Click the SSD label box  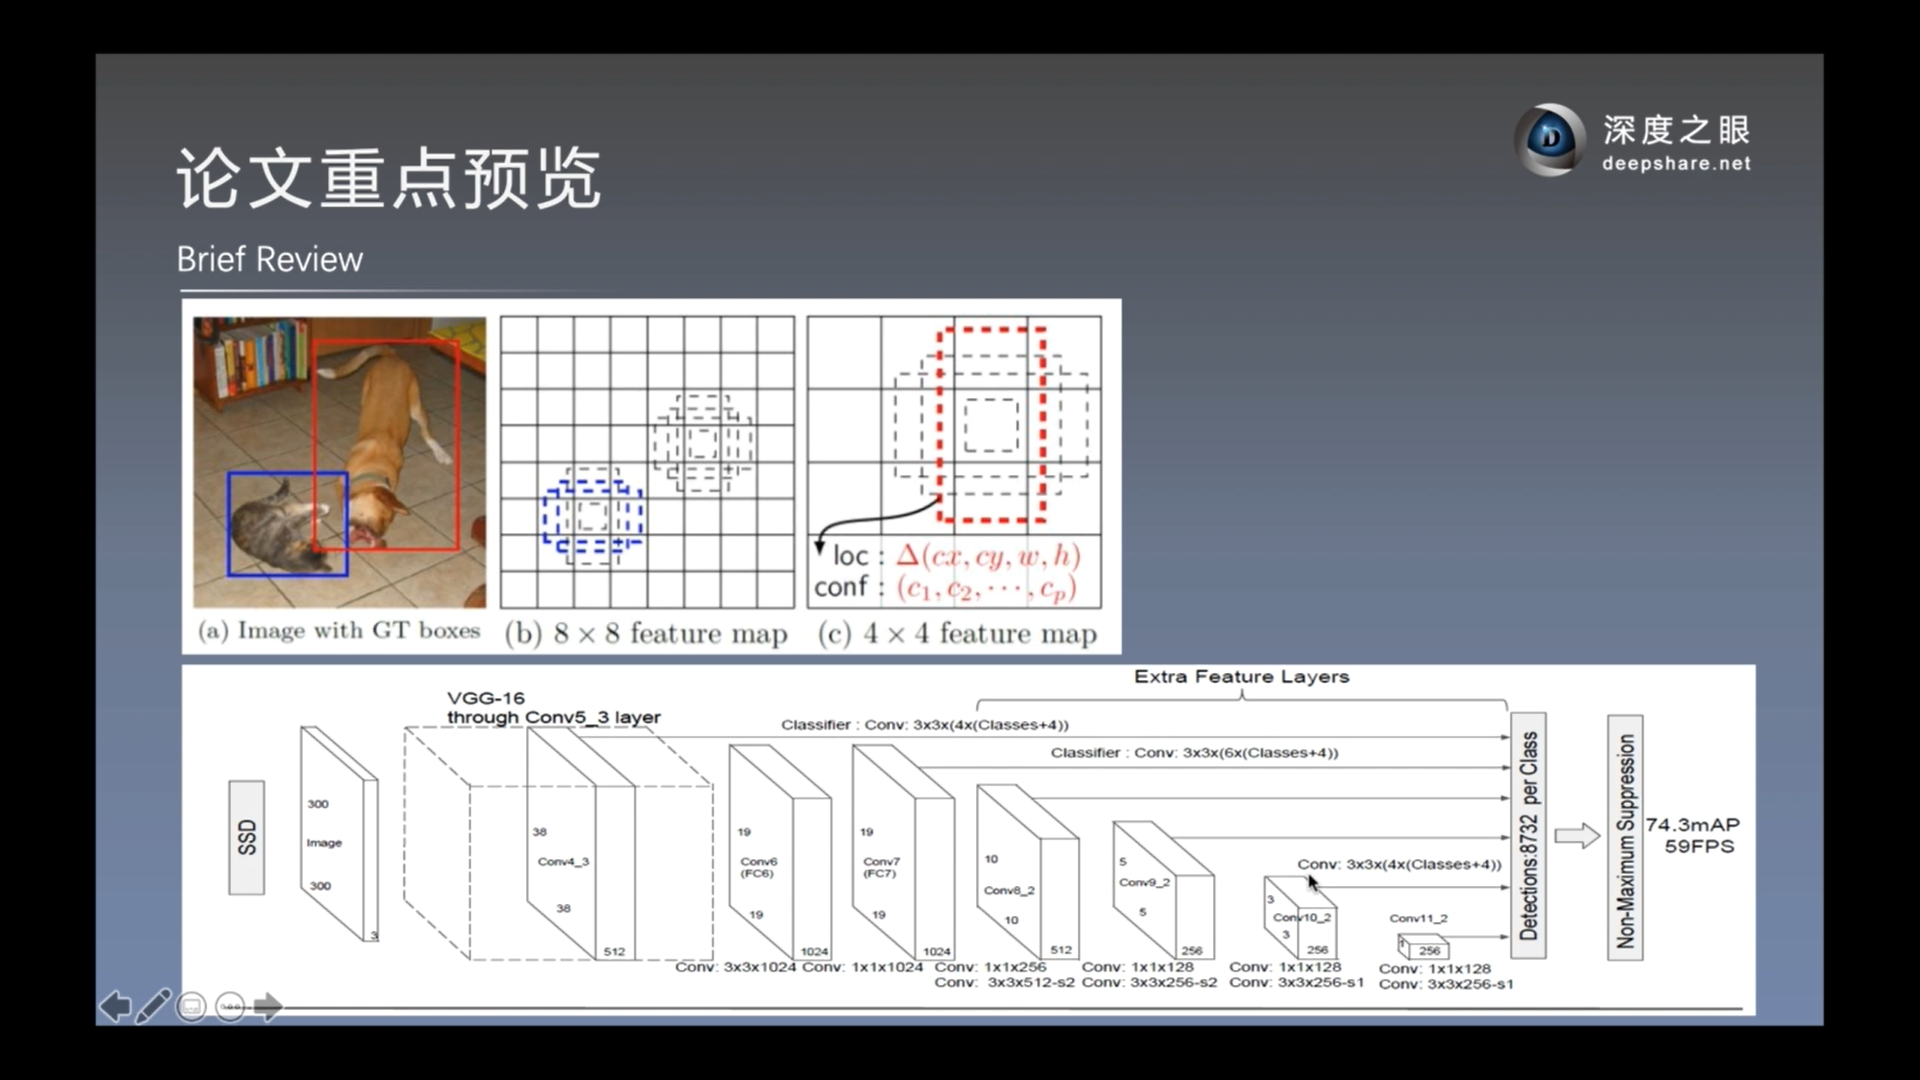point(246,837)
